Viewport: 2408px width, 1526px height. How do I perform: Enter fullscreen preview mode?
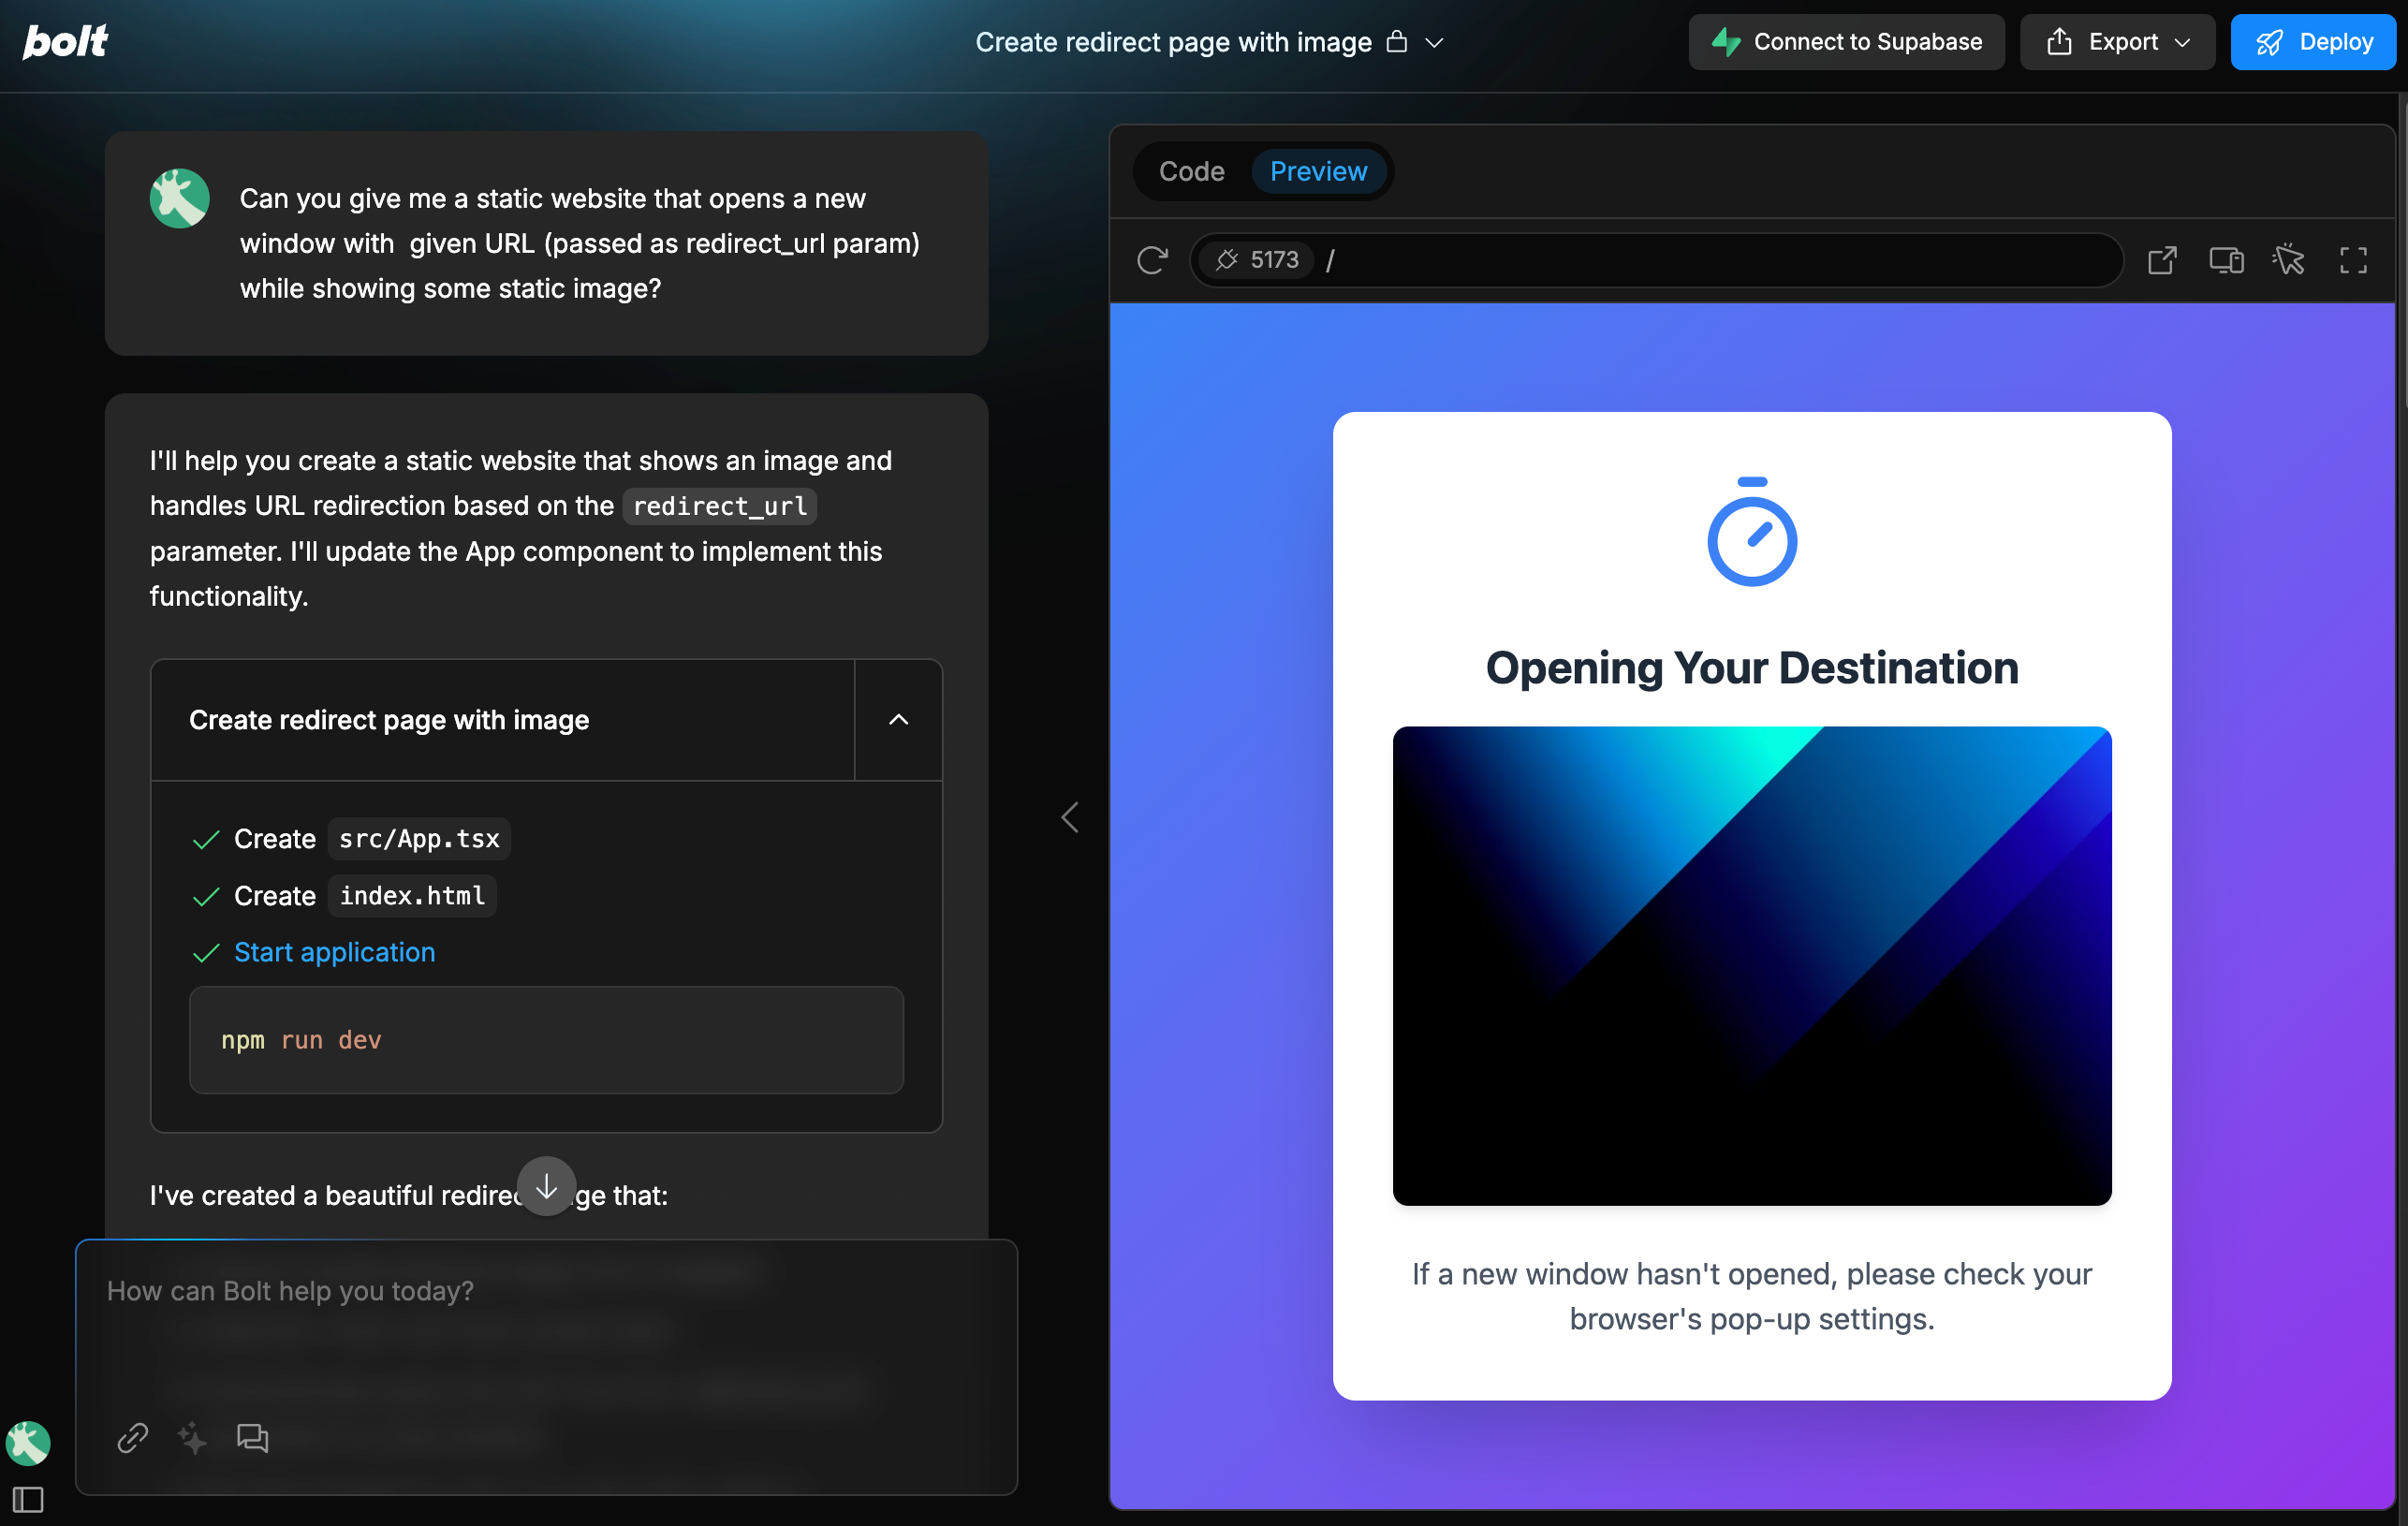tap(2352, 260)
